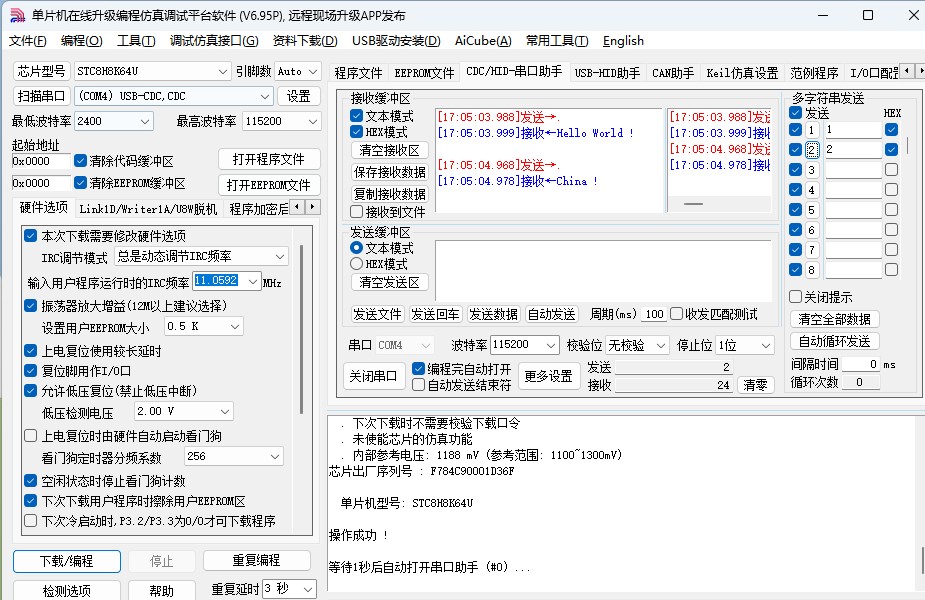
Task: Open the 范例程序 tab
Action: pyautogui.click(x=814, y=73)
